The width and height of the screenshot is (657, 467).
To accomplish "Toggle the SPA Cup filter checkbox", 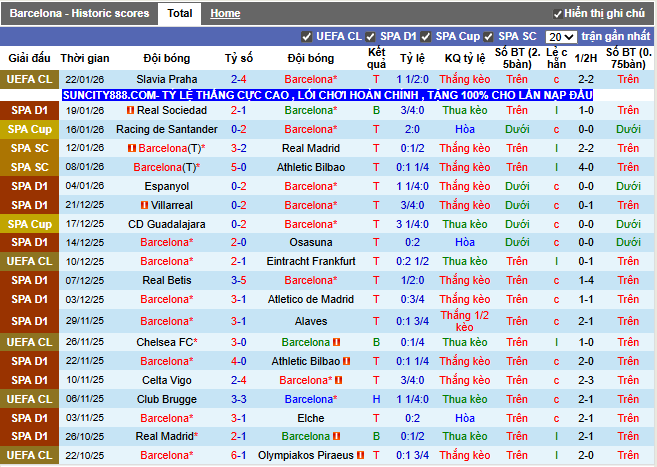I will click(426, 37).
